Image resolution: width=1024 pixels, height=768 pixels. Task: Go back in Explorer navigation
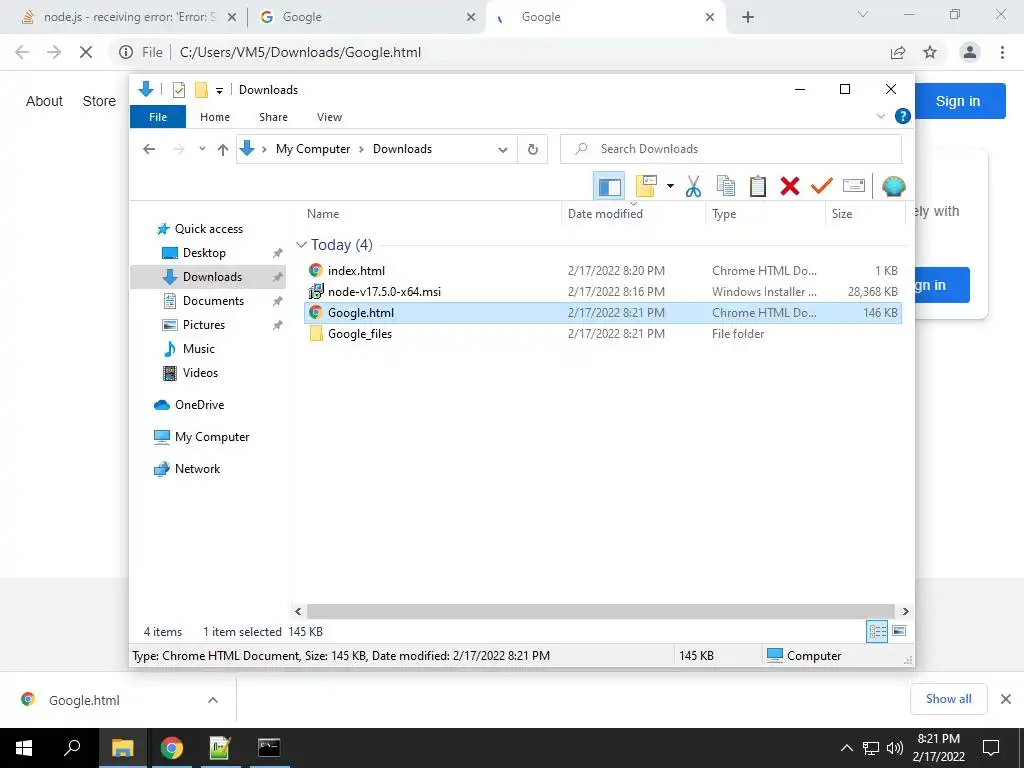pyautogui.click(x=149, y=150)
